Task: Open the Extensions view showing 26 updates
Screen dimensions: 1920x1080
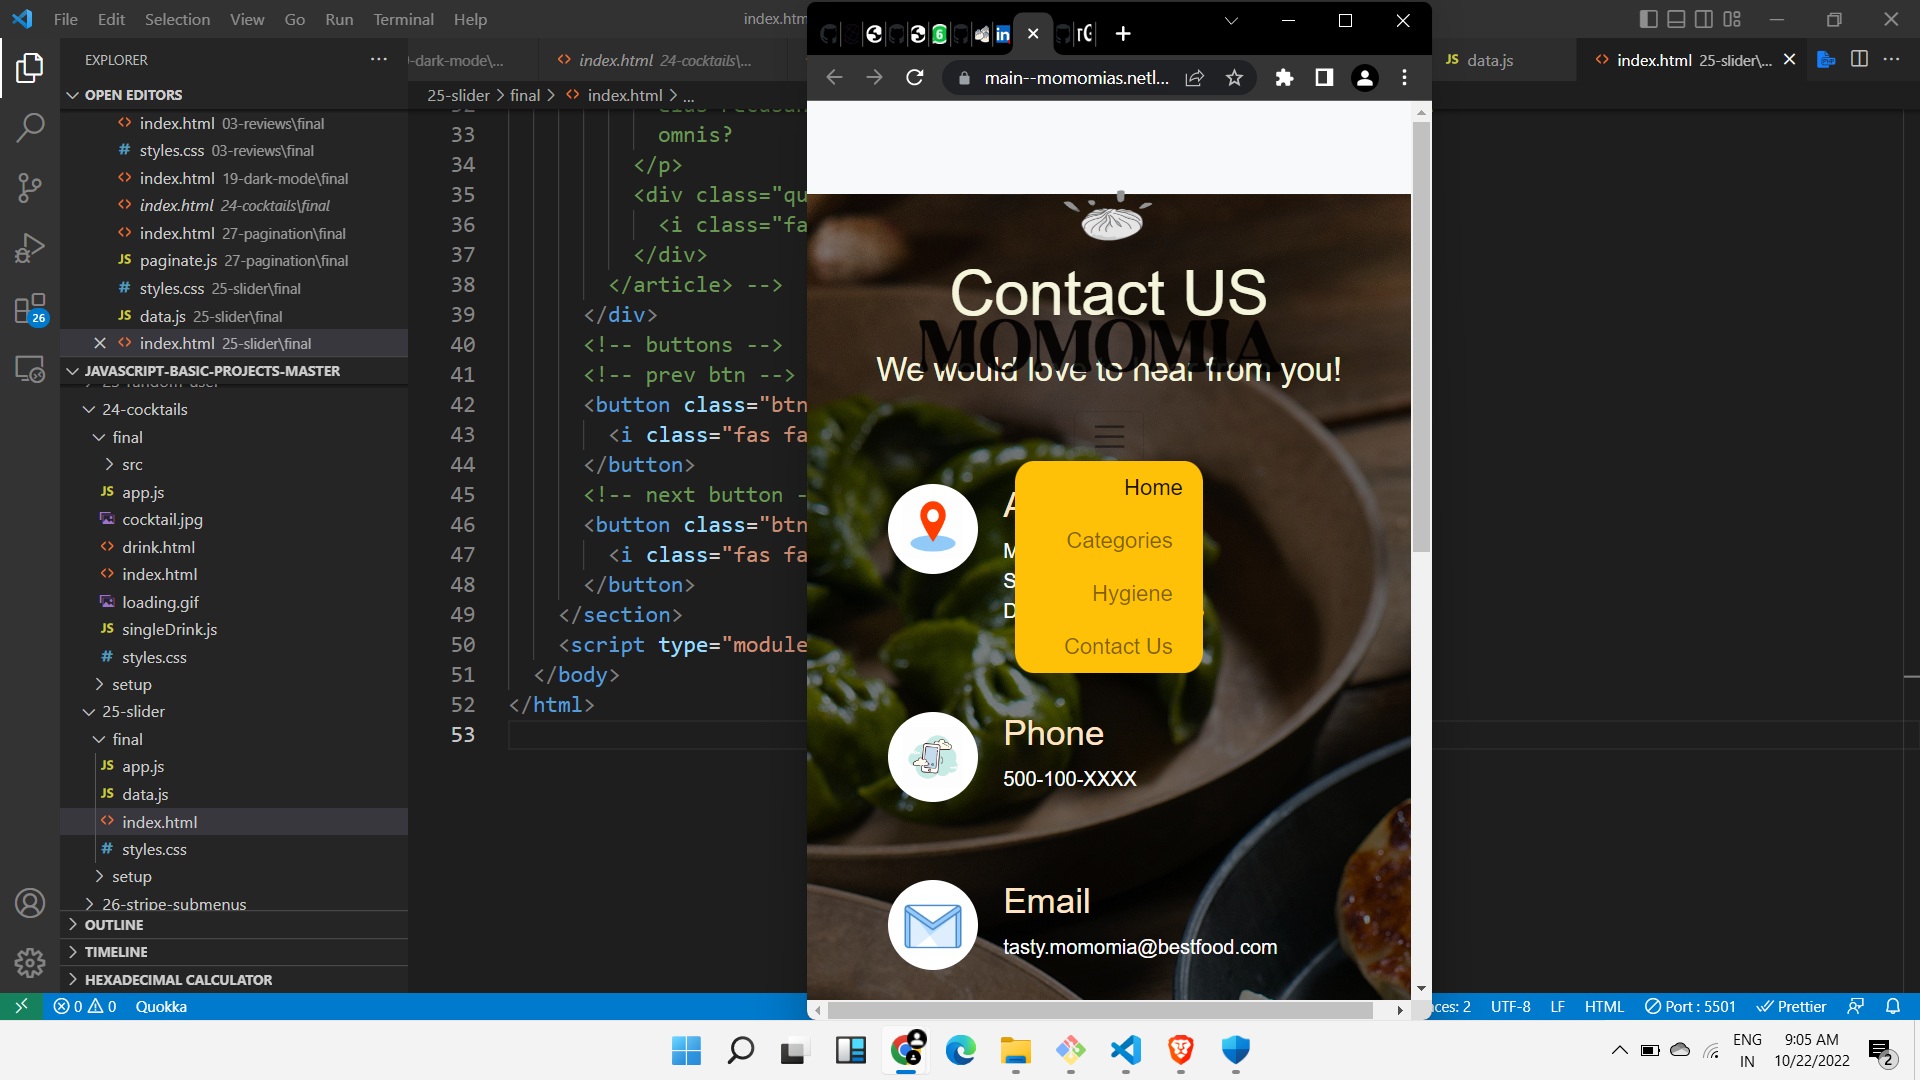Action: tap(30, 308)
